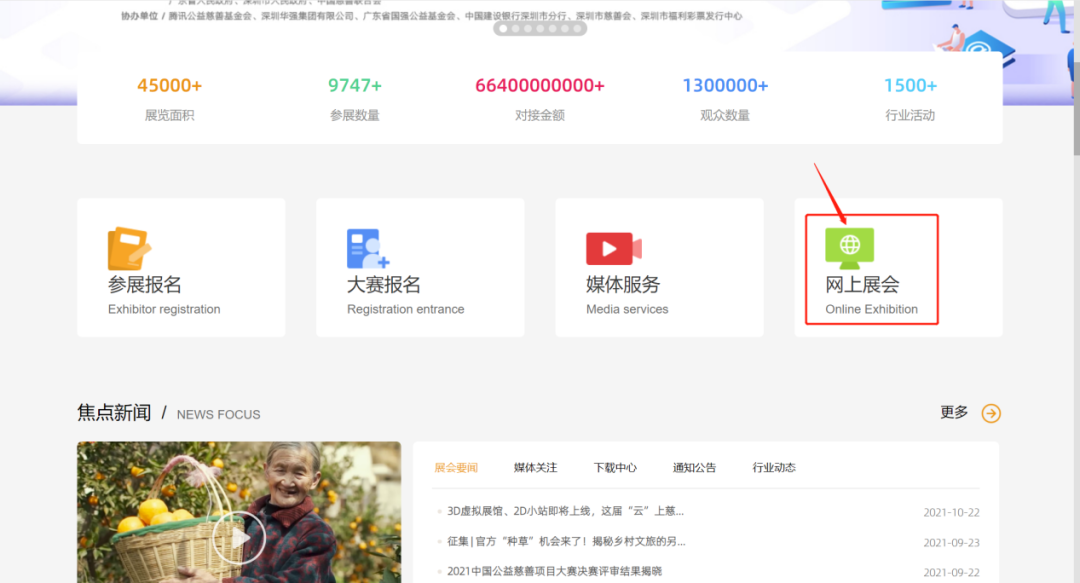
Task: Open the 参展报名 heading
Action: (x=145, y=285)
